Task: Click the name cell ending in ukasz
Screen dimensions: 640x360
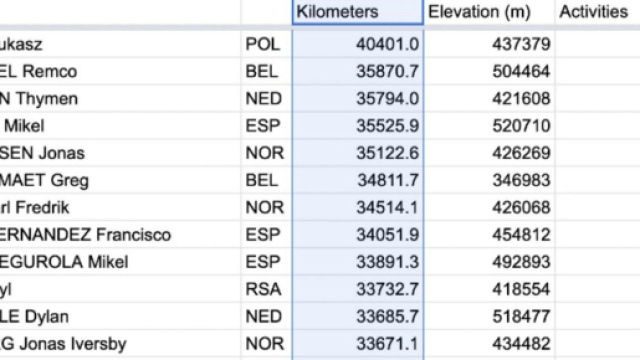Action: click(x=120, y=44)
